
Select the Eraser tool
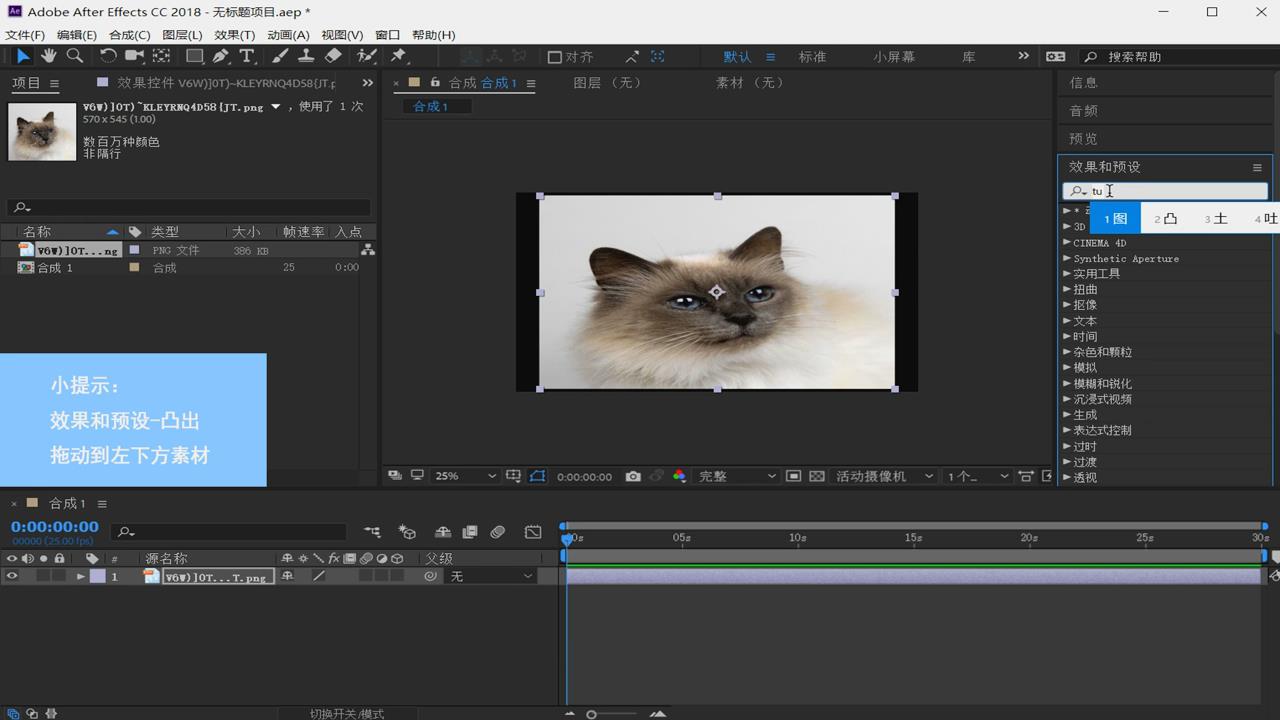[333, 56]
